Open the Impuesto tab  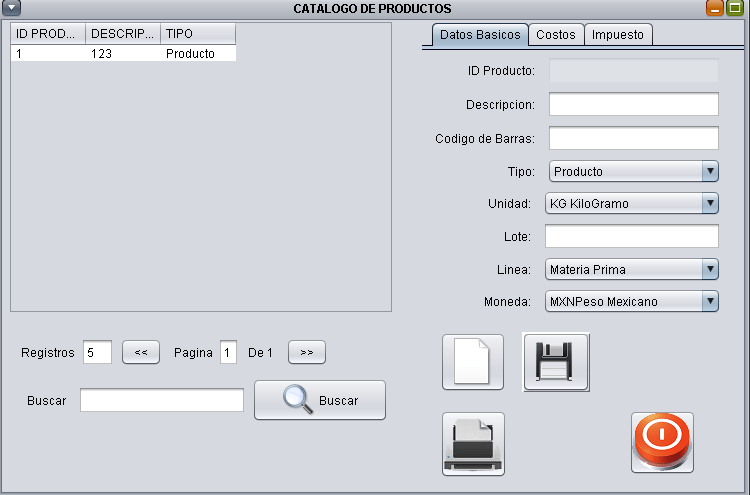pos(618,35)
